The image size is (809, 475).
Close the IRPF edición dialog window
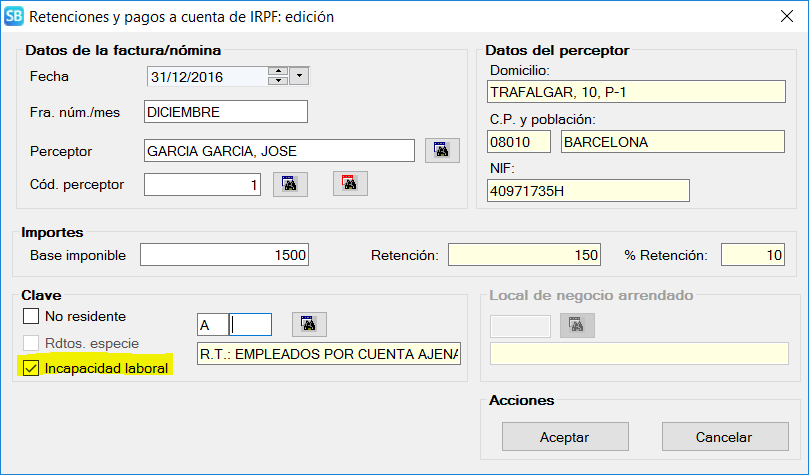click(785, 16)
